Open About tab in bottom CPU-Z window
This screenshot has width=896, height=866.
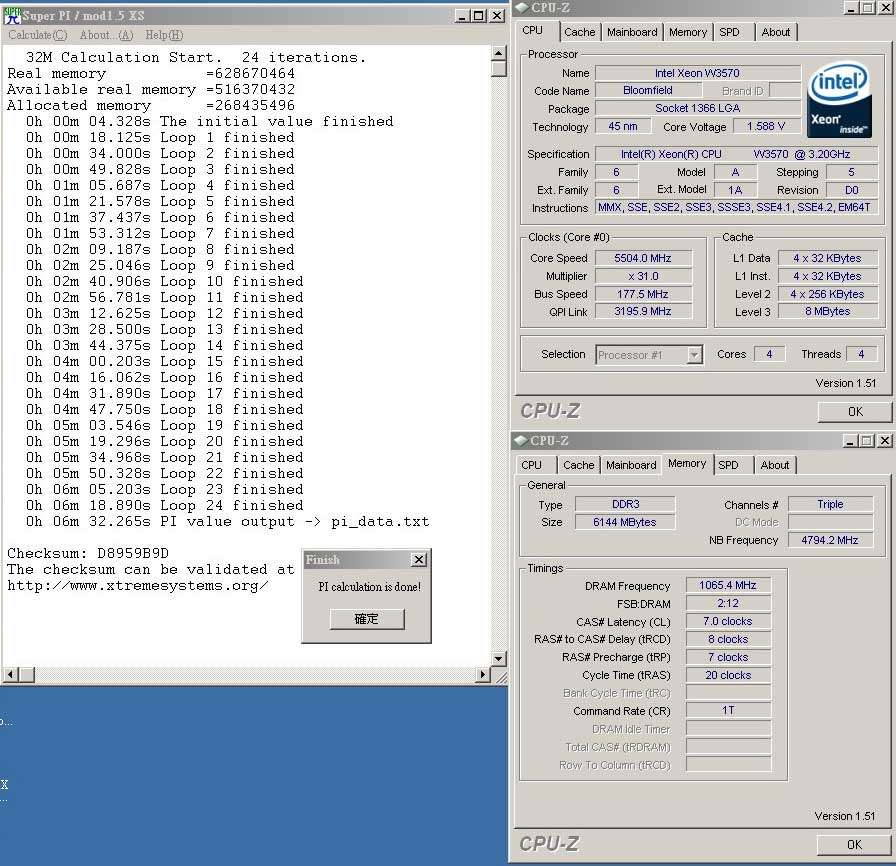click(774, 465)
